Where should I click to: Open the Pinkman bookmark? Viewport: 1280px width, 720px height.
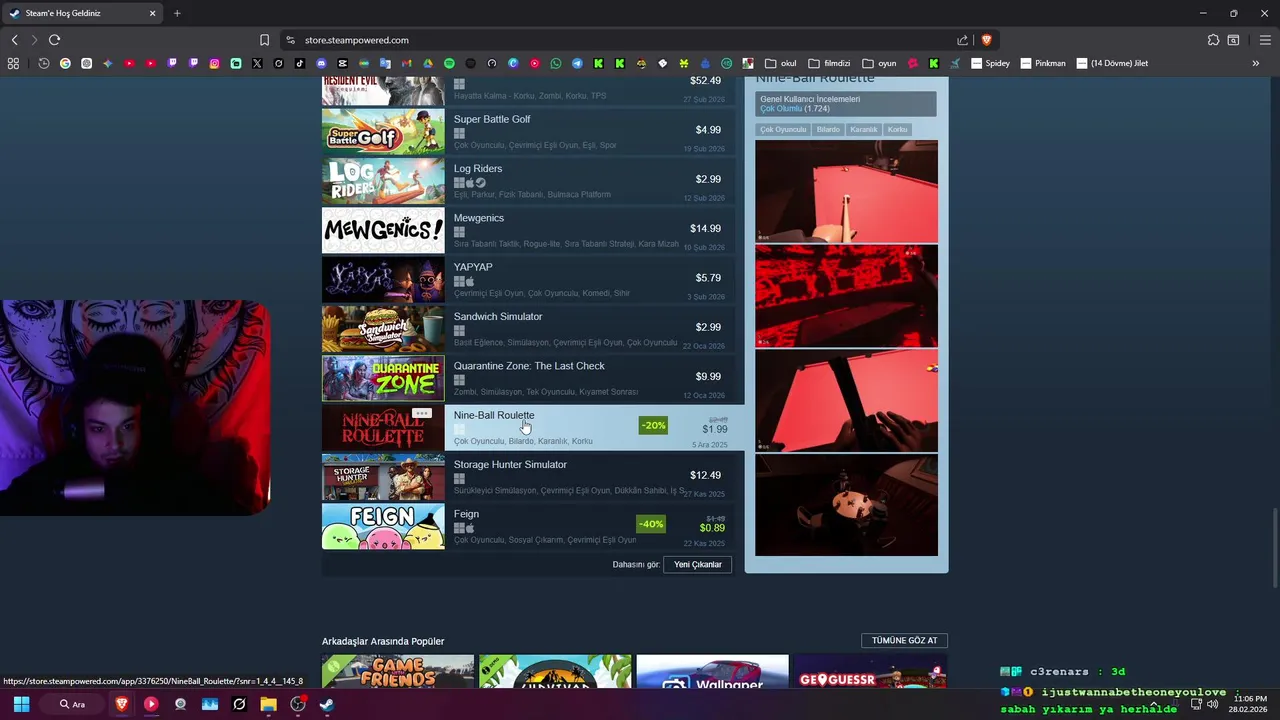pyautogui.click(x=1044, y=63)
